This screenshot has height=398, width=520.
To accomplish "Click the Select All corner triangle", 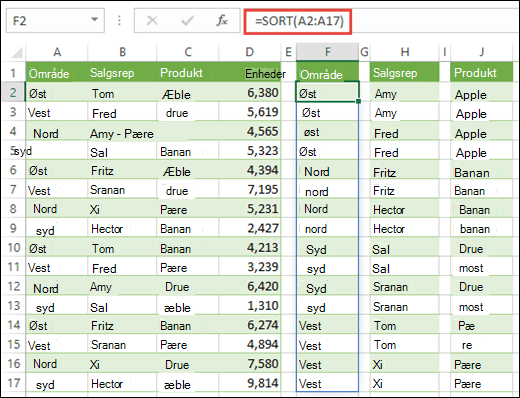I will click(16, 52).
